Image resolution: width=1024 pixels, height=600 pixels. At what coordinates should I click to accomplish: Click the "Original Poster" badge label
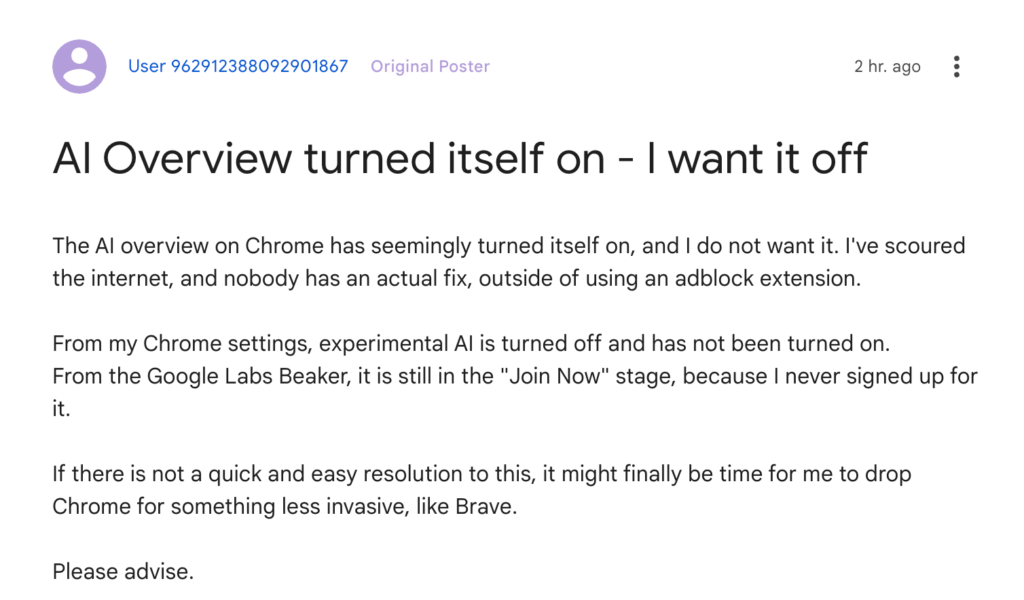tap(430, 67)
